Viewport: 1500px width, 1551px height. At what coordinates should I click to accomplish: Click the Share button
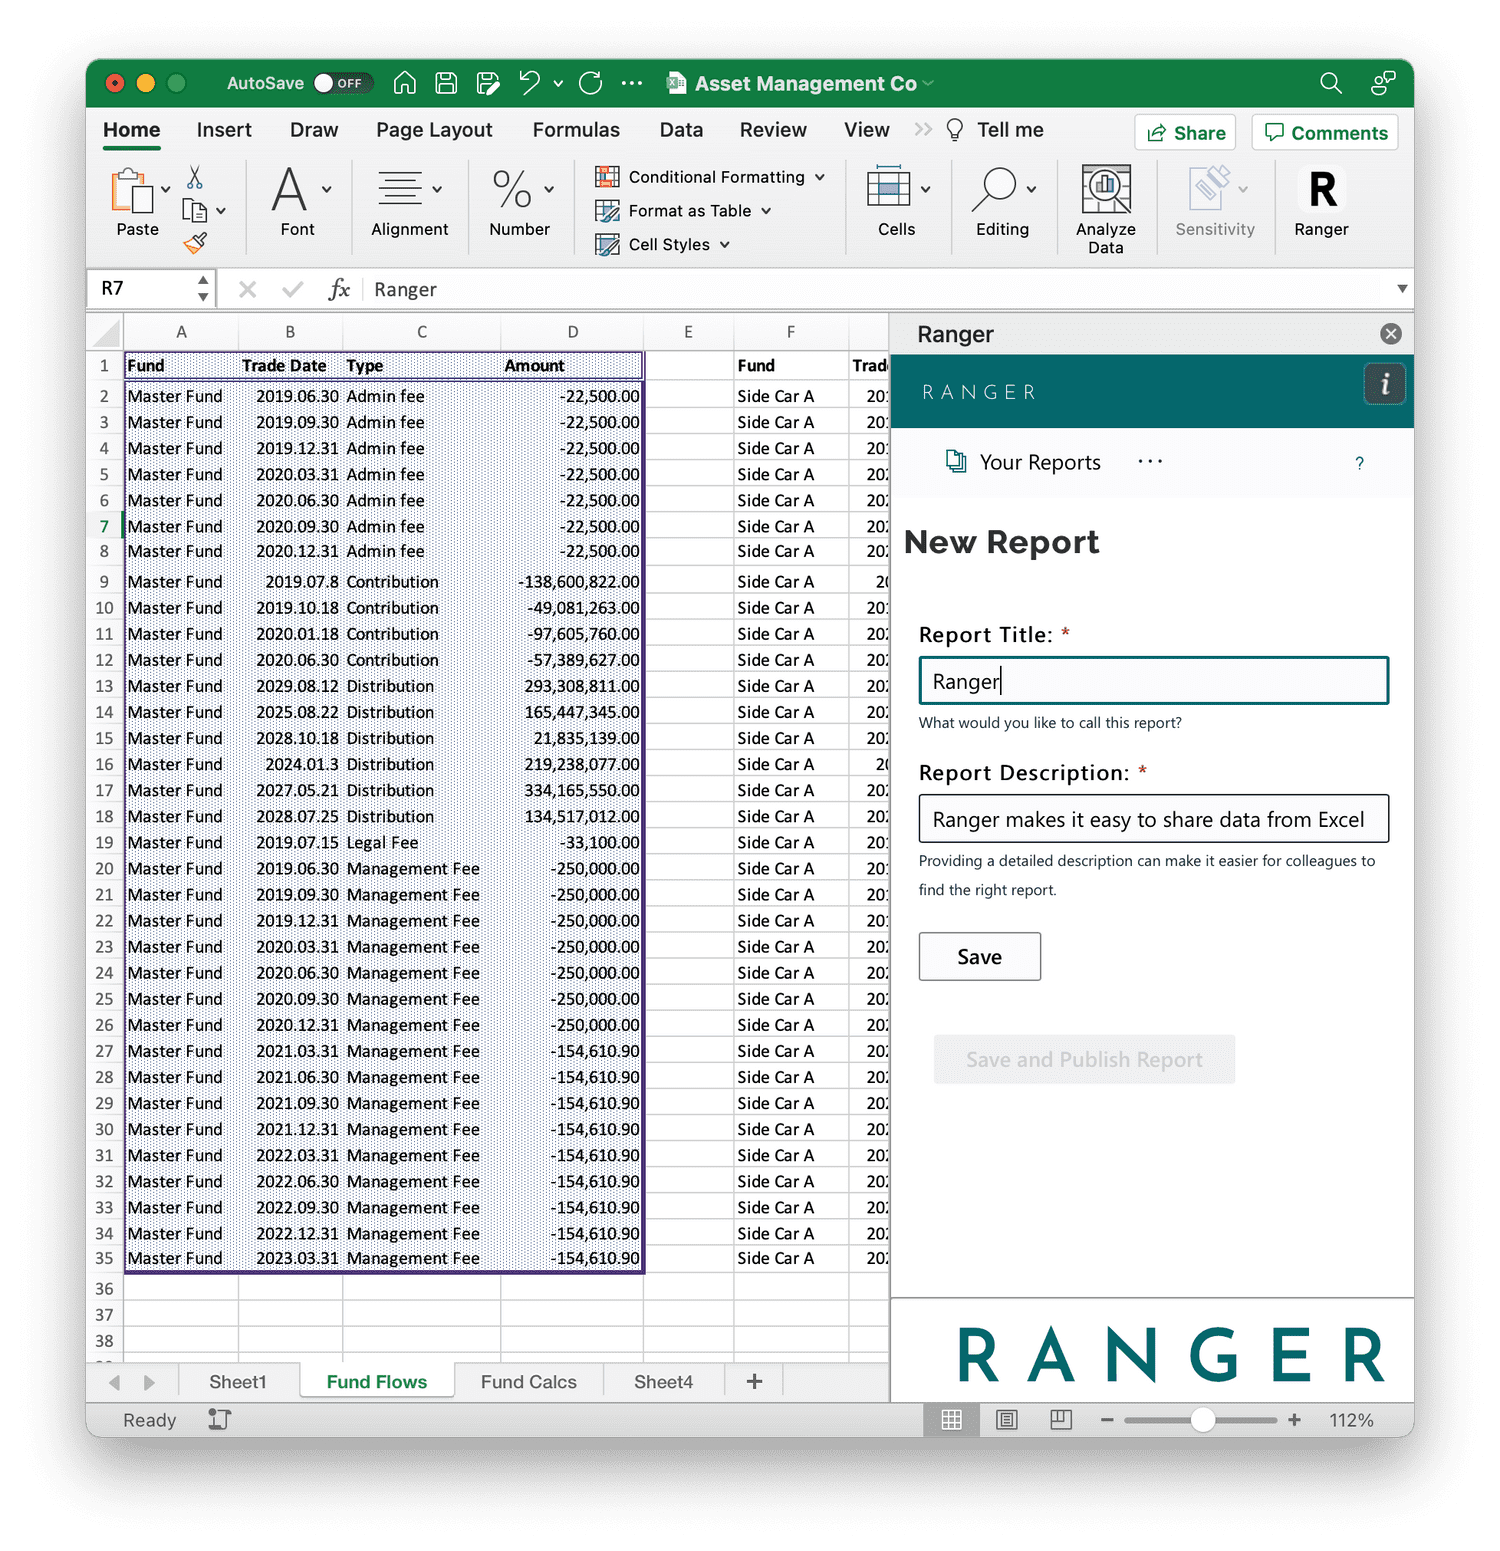1184,132
